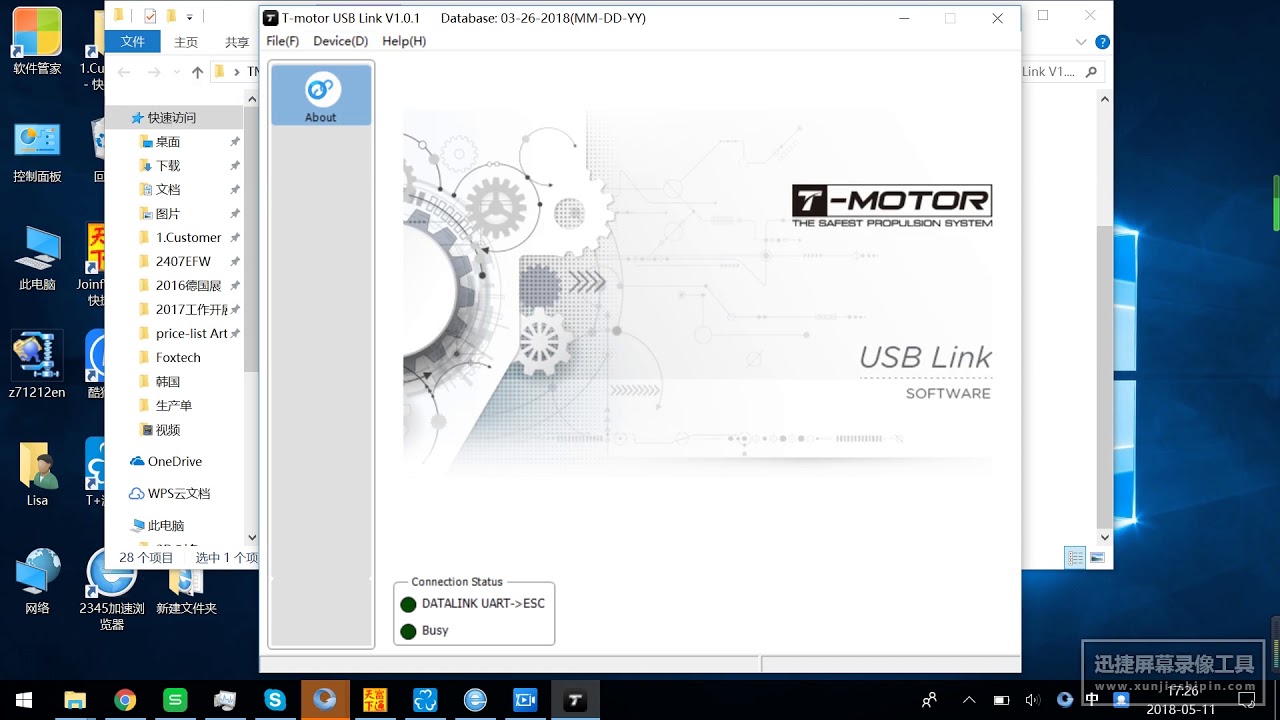Switch to the 主页 tab in Explorer
Viewport: 1280px width, 720px height.
(186, 42)
